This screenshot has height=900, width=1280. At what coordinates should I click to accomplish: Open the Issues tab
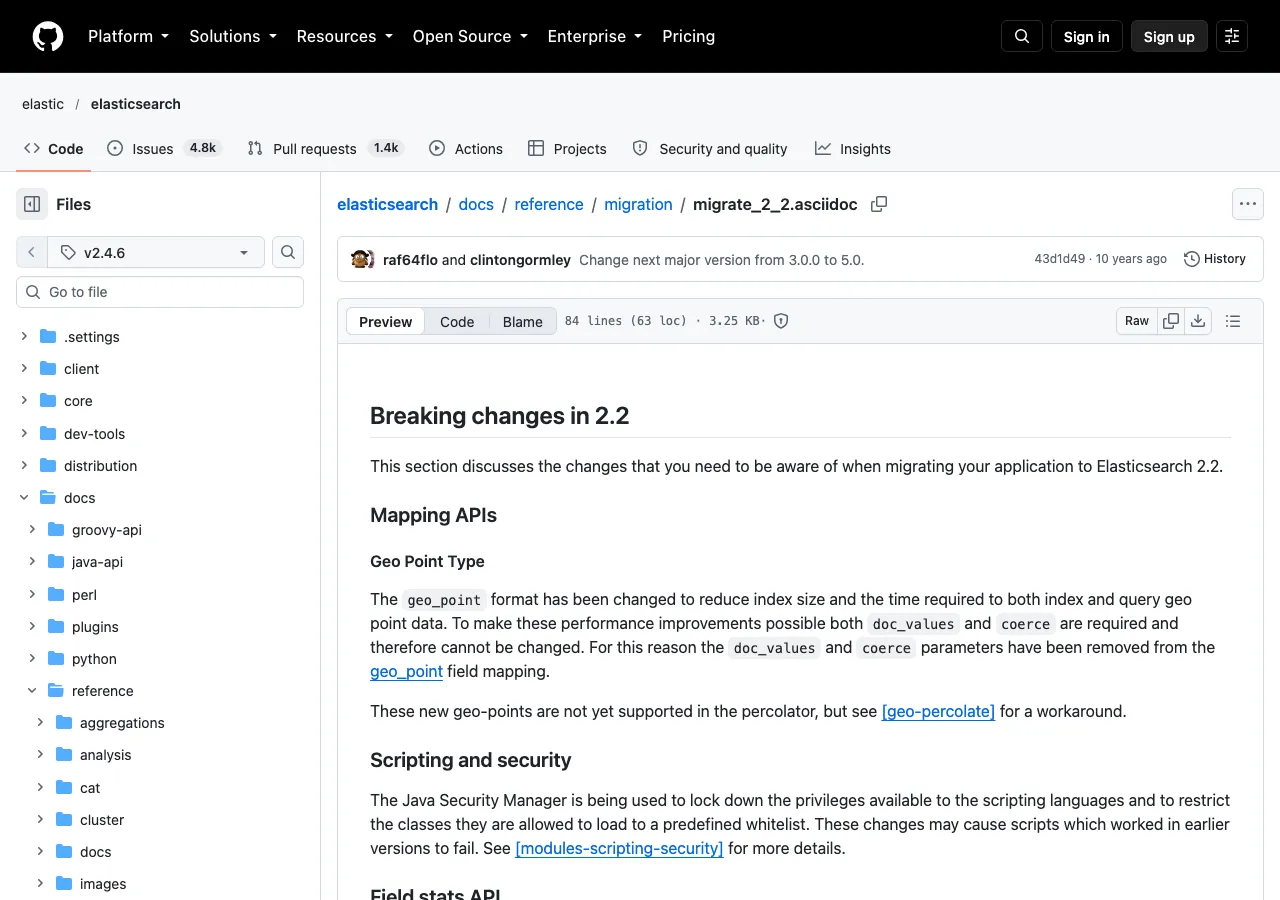(163, 148)
